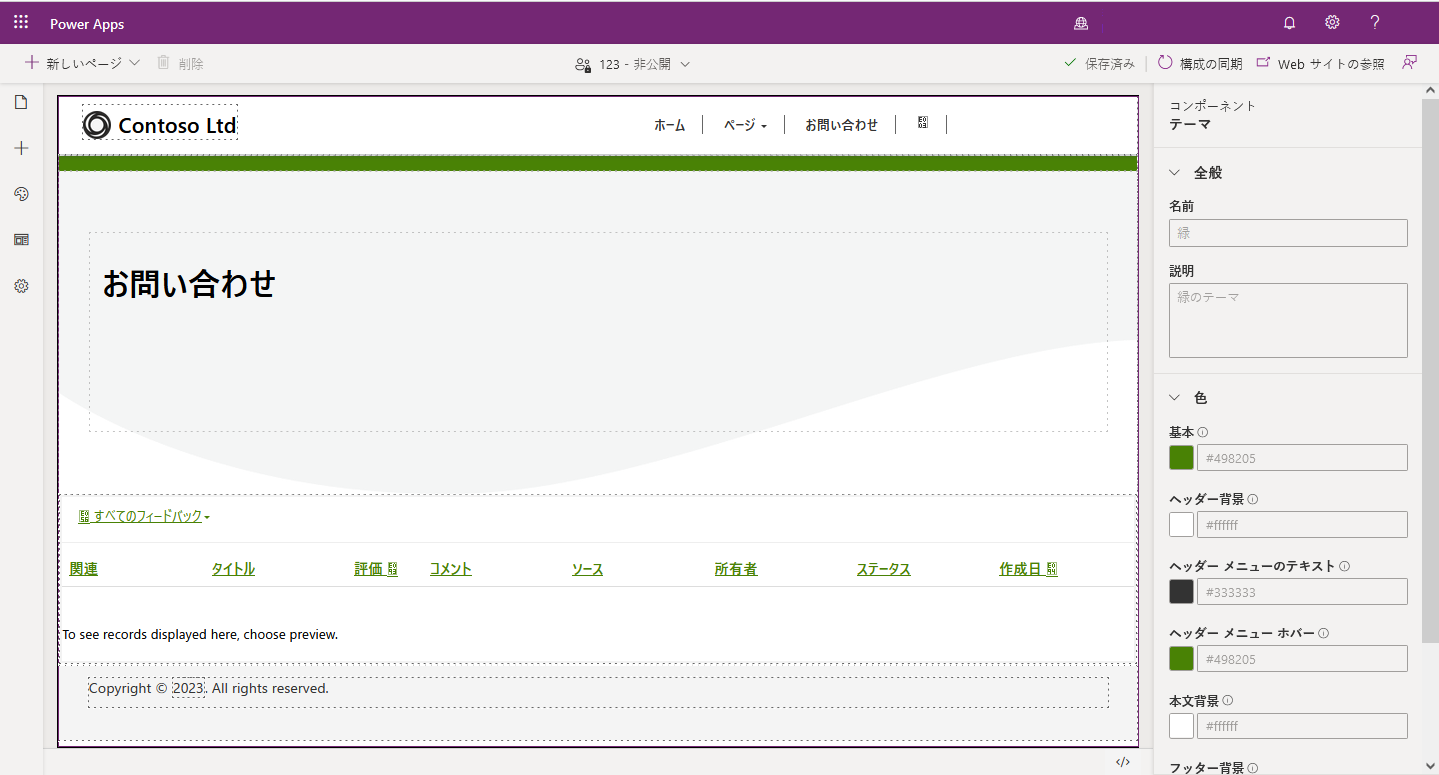Click the 基本 hex field #498205

pyautogui.click(x=1302, y=458)
